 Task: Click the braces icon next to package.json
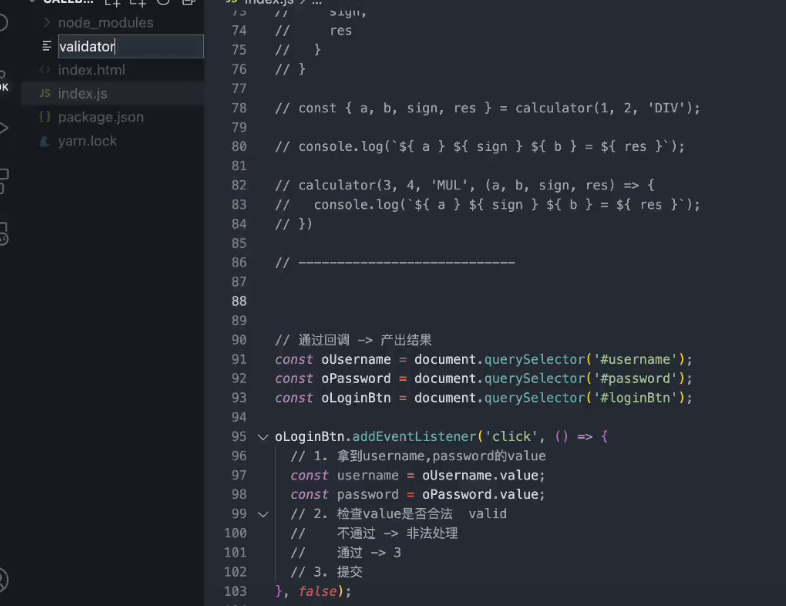[x=45, y=117]
